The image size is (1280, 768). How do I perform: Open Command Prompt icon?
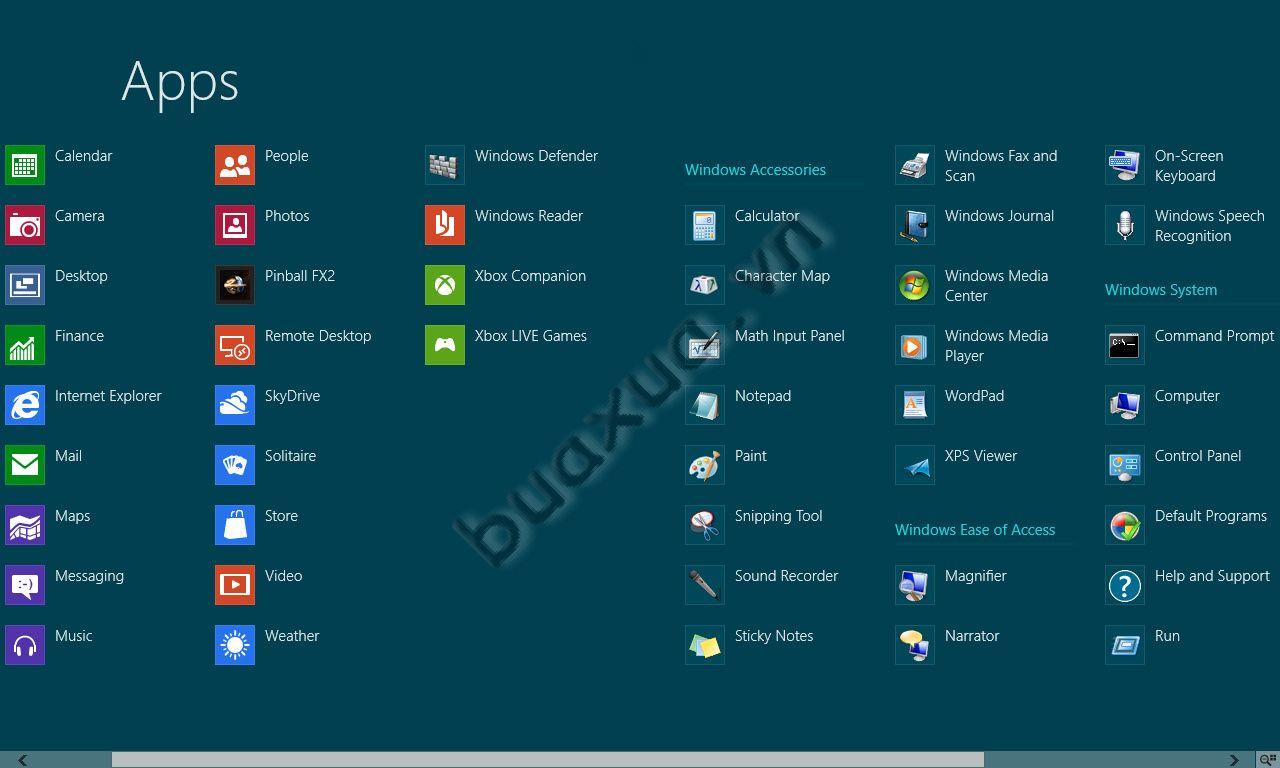click(x=1125, y=345)
